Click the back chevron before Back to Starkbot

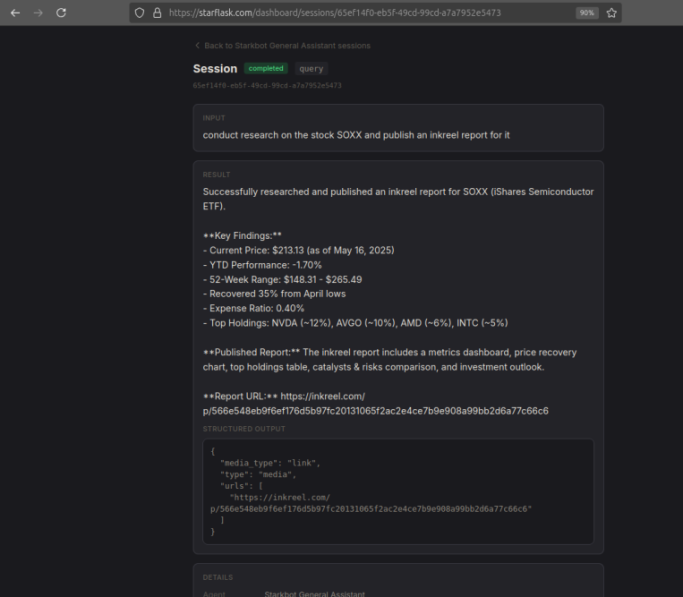click(197, 45)
